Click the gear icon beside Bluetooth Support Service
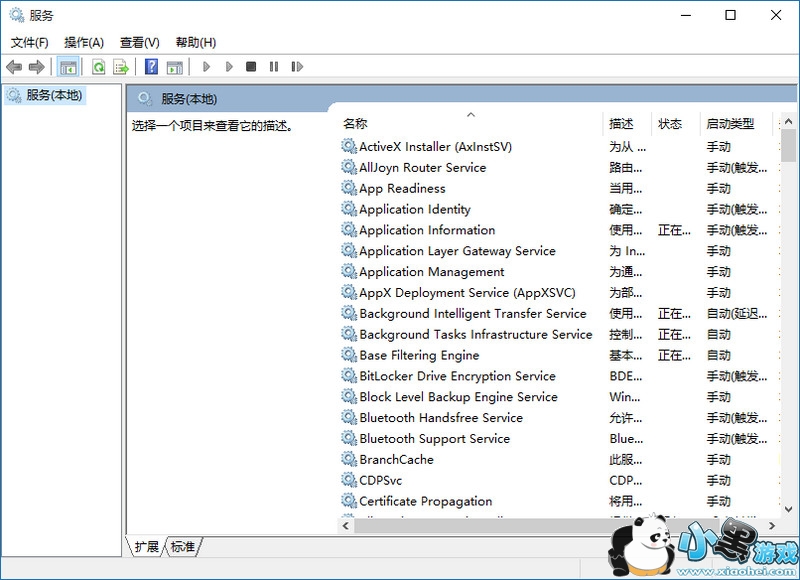Image resolution: width=800 pixels, height=580 pixels. (349, 438)
